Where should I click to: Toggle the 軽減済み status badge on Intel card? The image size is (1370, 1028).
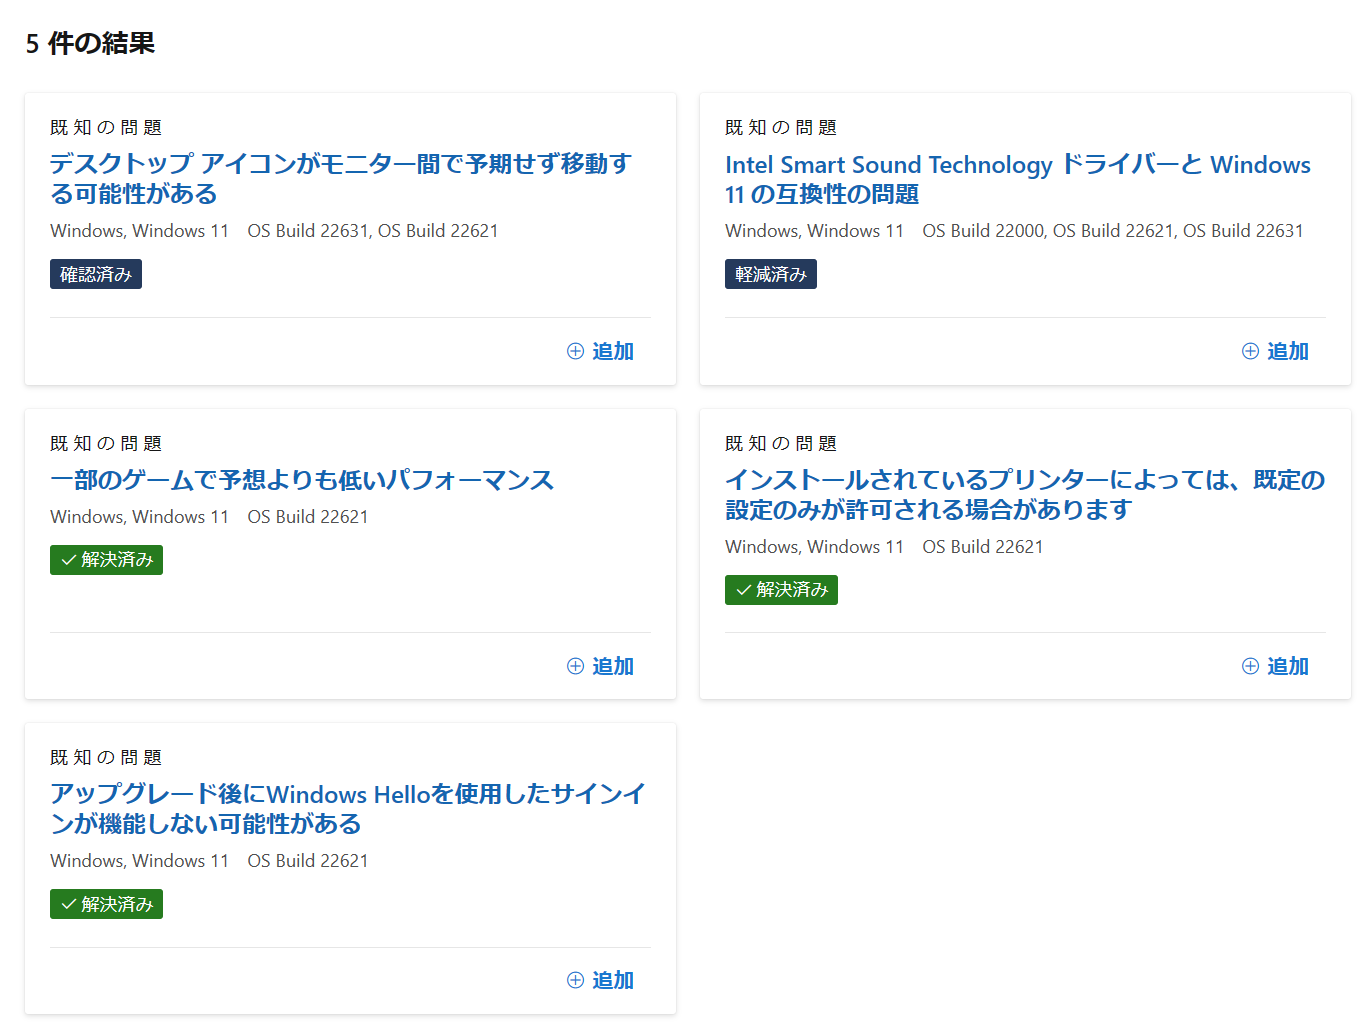pyautogui.click(x=770, y=273)
